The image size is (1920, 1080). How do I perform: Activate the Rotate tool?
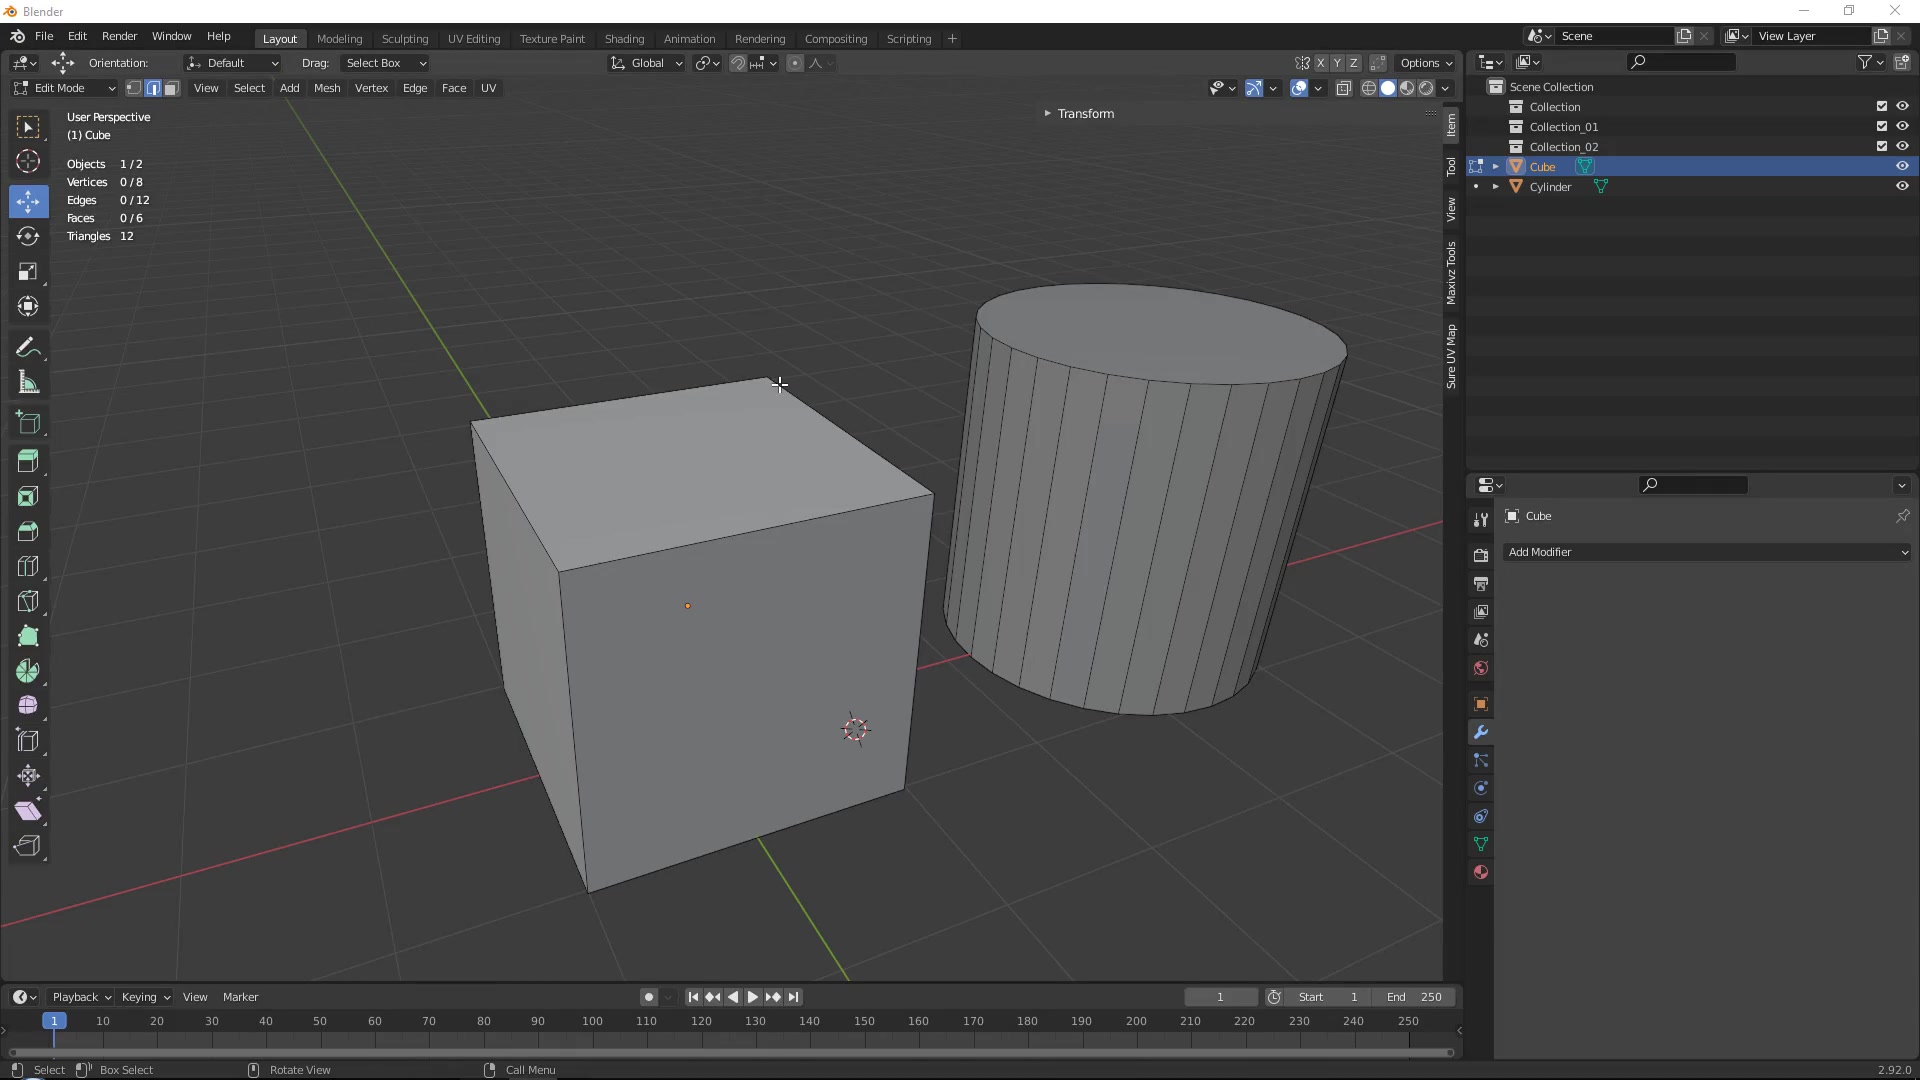pyautogui.click(x=28, y=236)
